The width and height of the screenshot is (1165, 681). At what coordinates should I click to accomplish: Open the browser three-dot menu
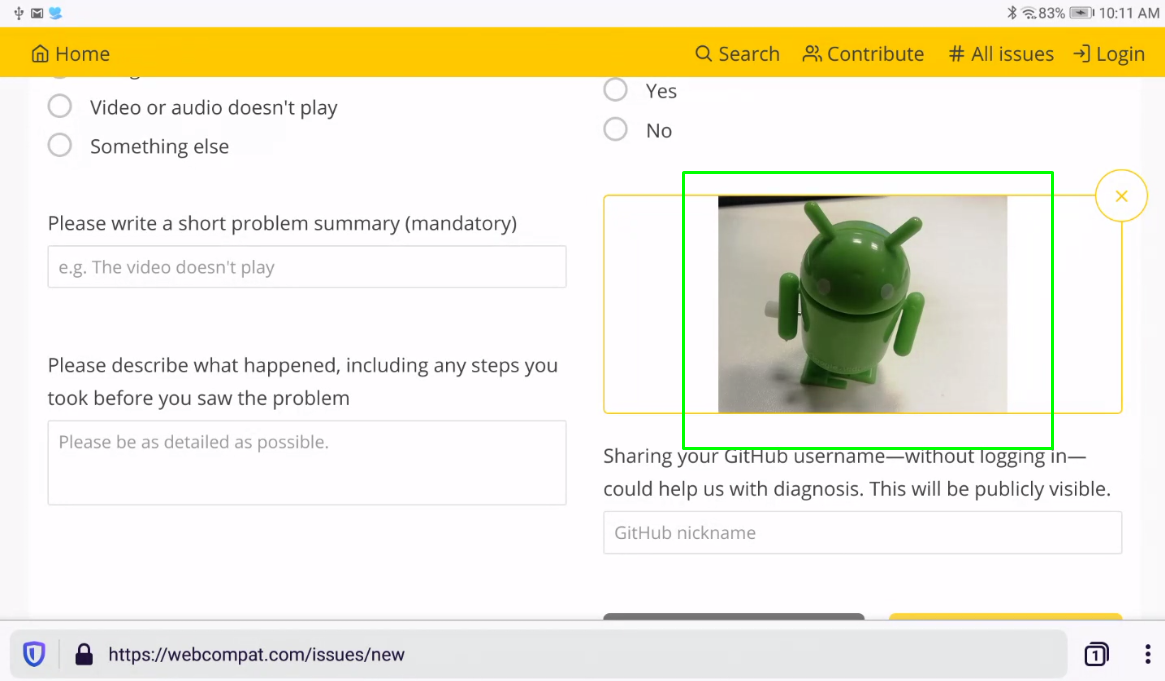[x=1148, y=654]
